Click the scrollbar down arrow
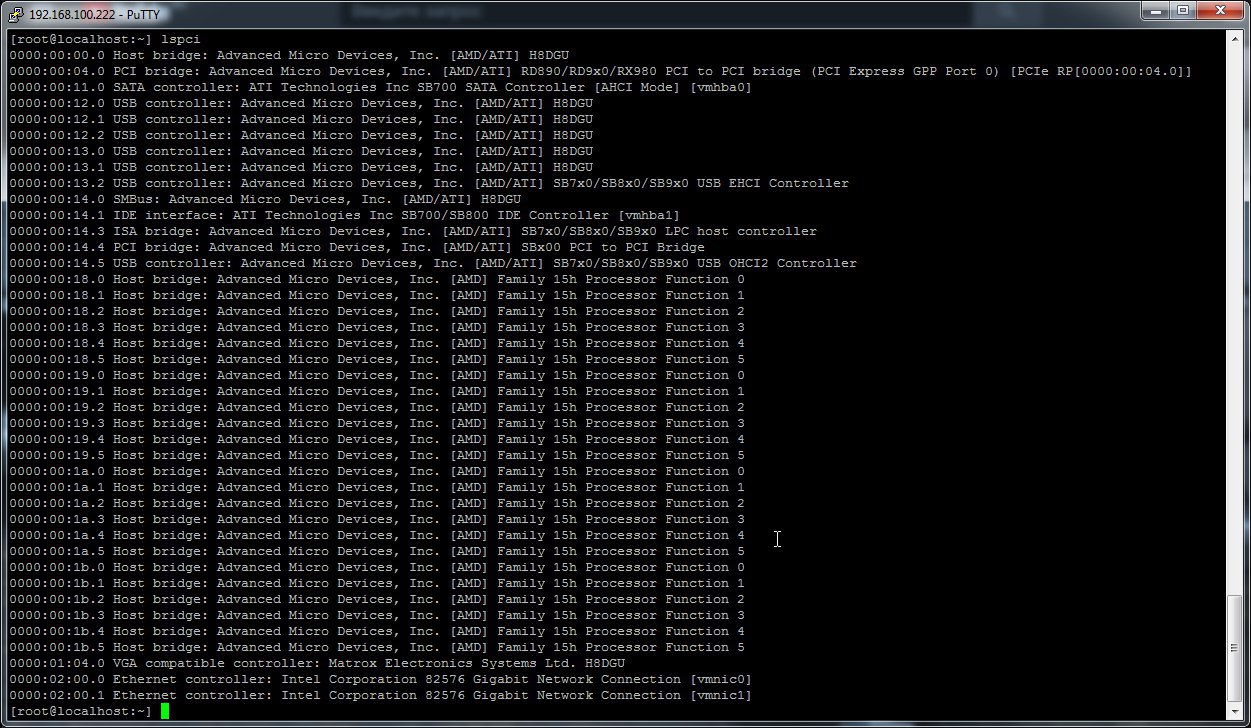This screenshot has width=1251, height=728. coord(1234,711)
